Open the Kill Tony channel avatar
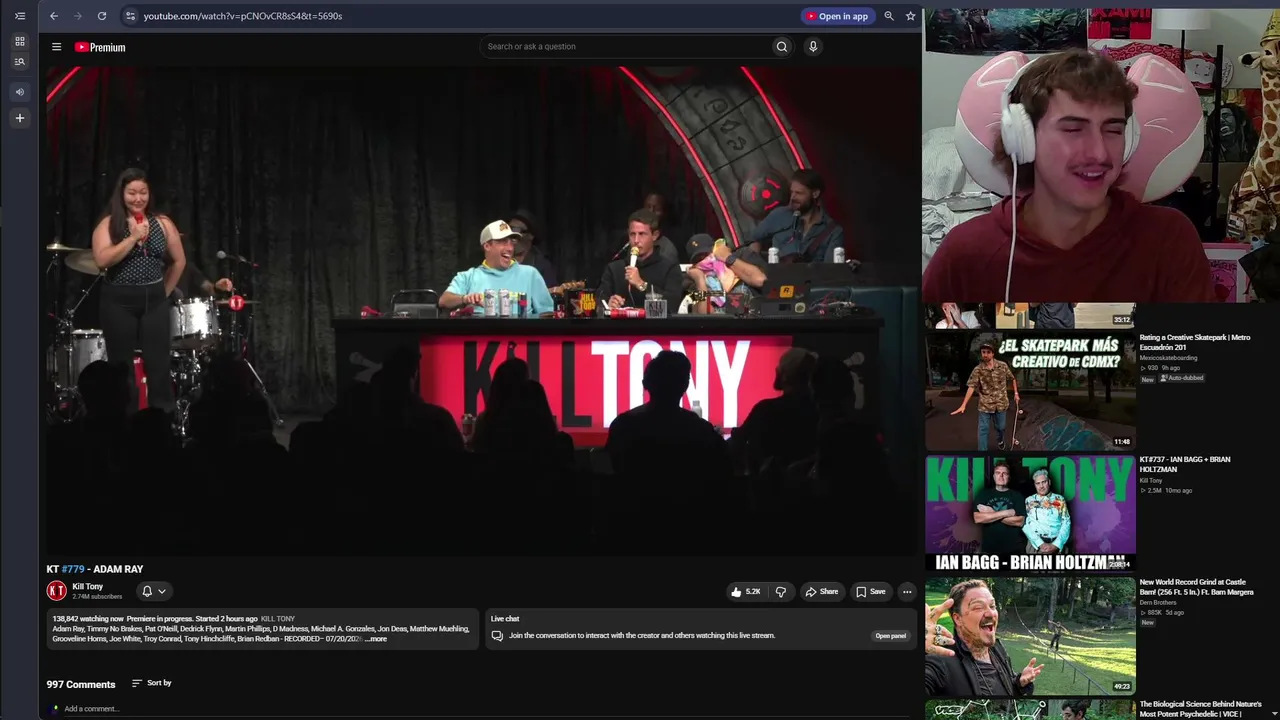The height and width of the screenshot is (720, 1280). pos(57,591)
